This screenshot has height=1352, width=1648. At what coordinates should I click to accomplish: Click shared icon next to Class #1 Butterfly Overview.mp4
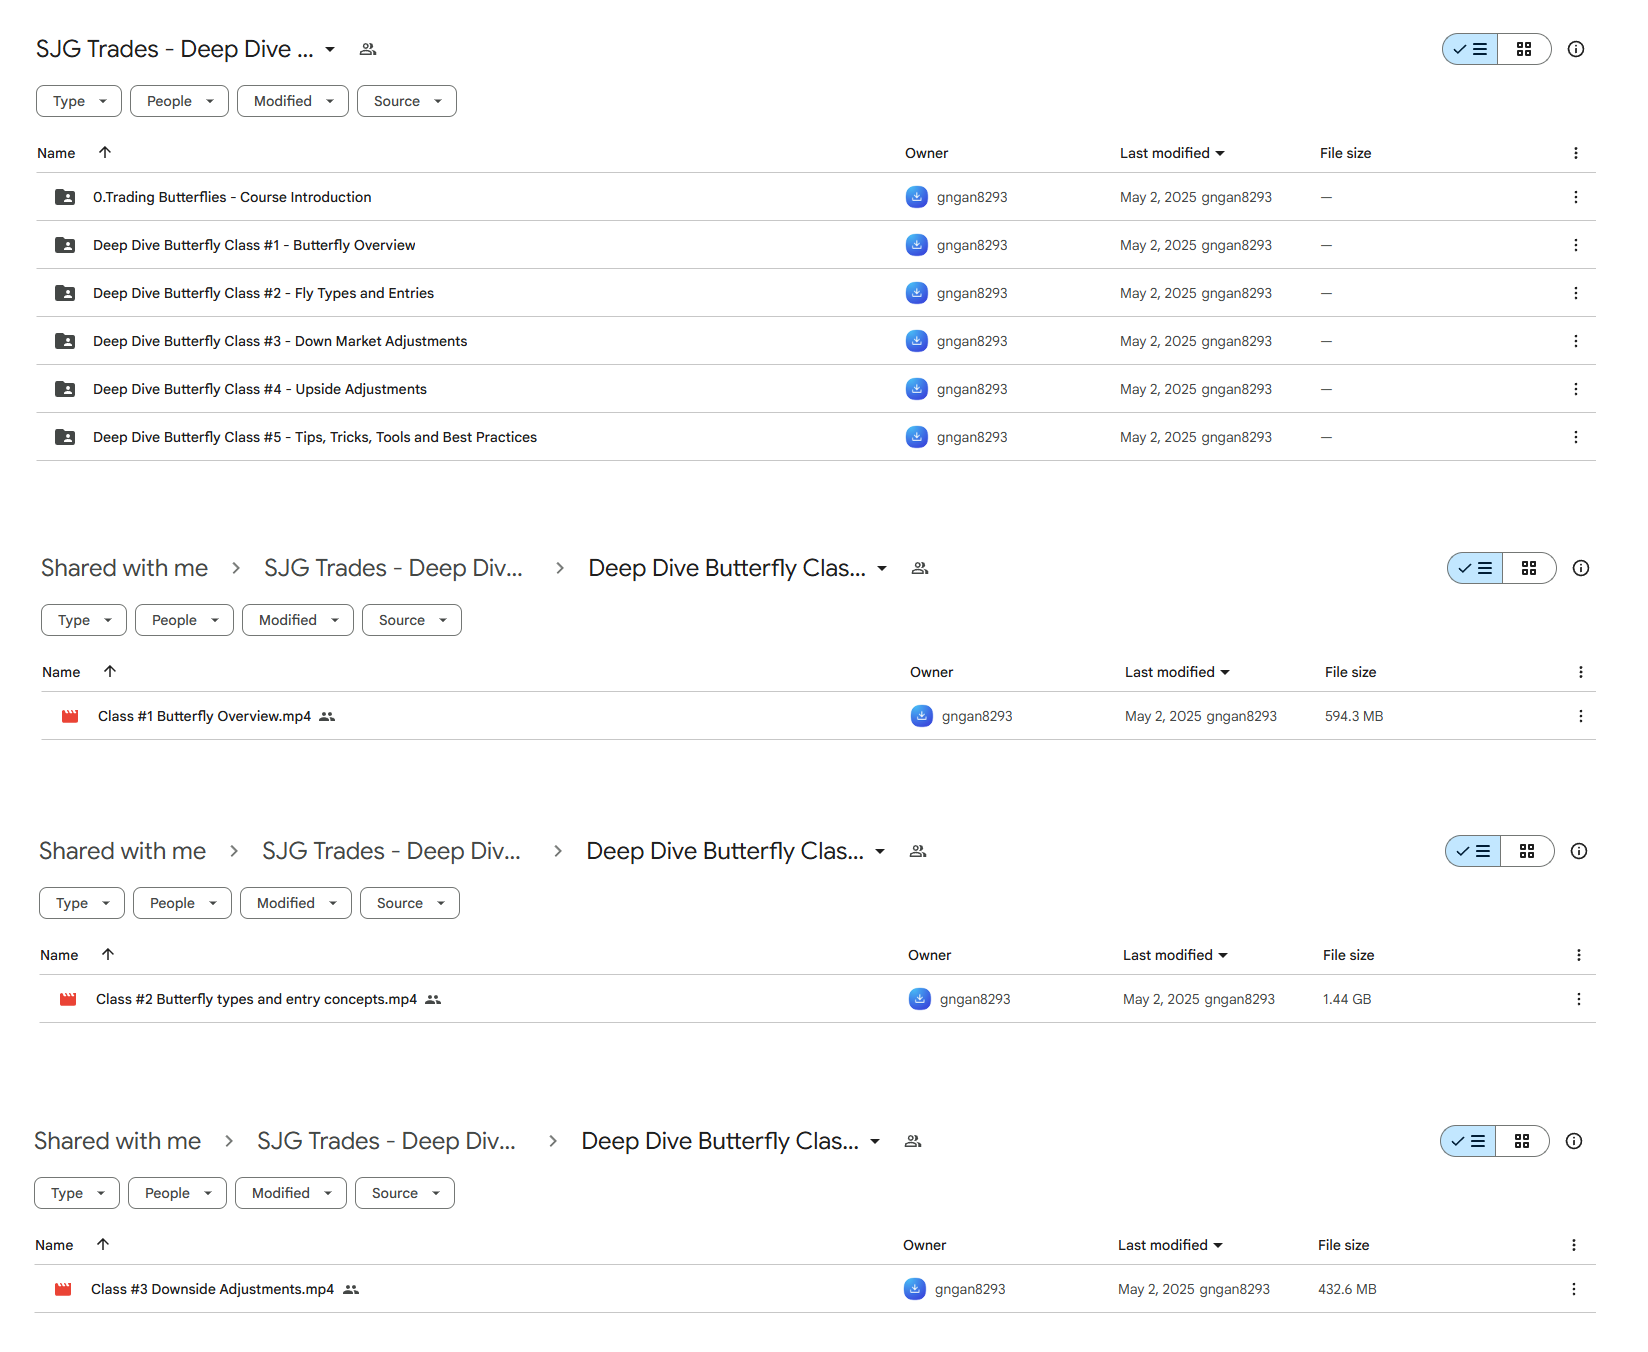tap(327, 716)
